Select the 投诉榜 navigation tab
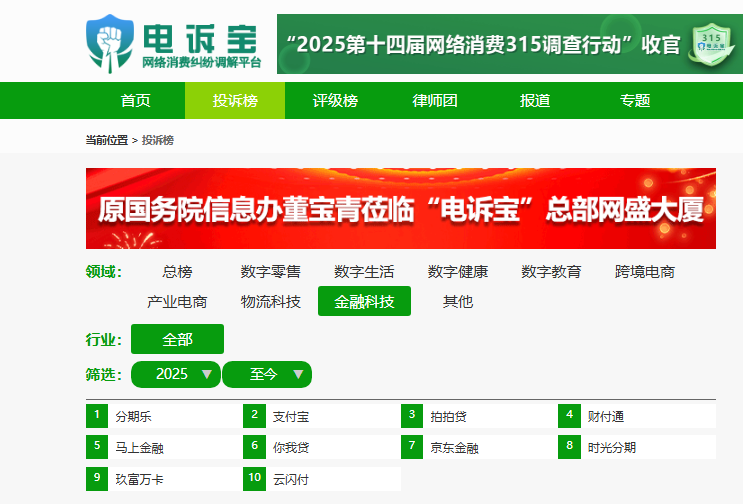 [x=235, y=100]
